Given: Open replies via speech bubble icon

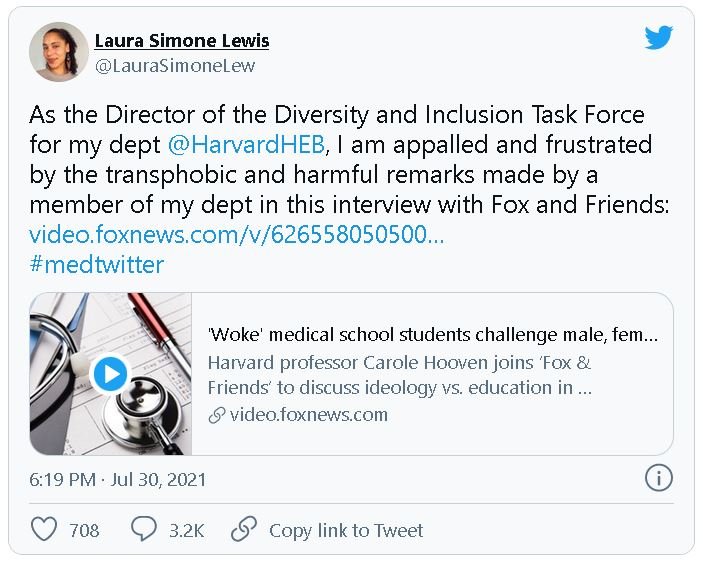Looking at the screenshot, I should [x=145, y=529].
